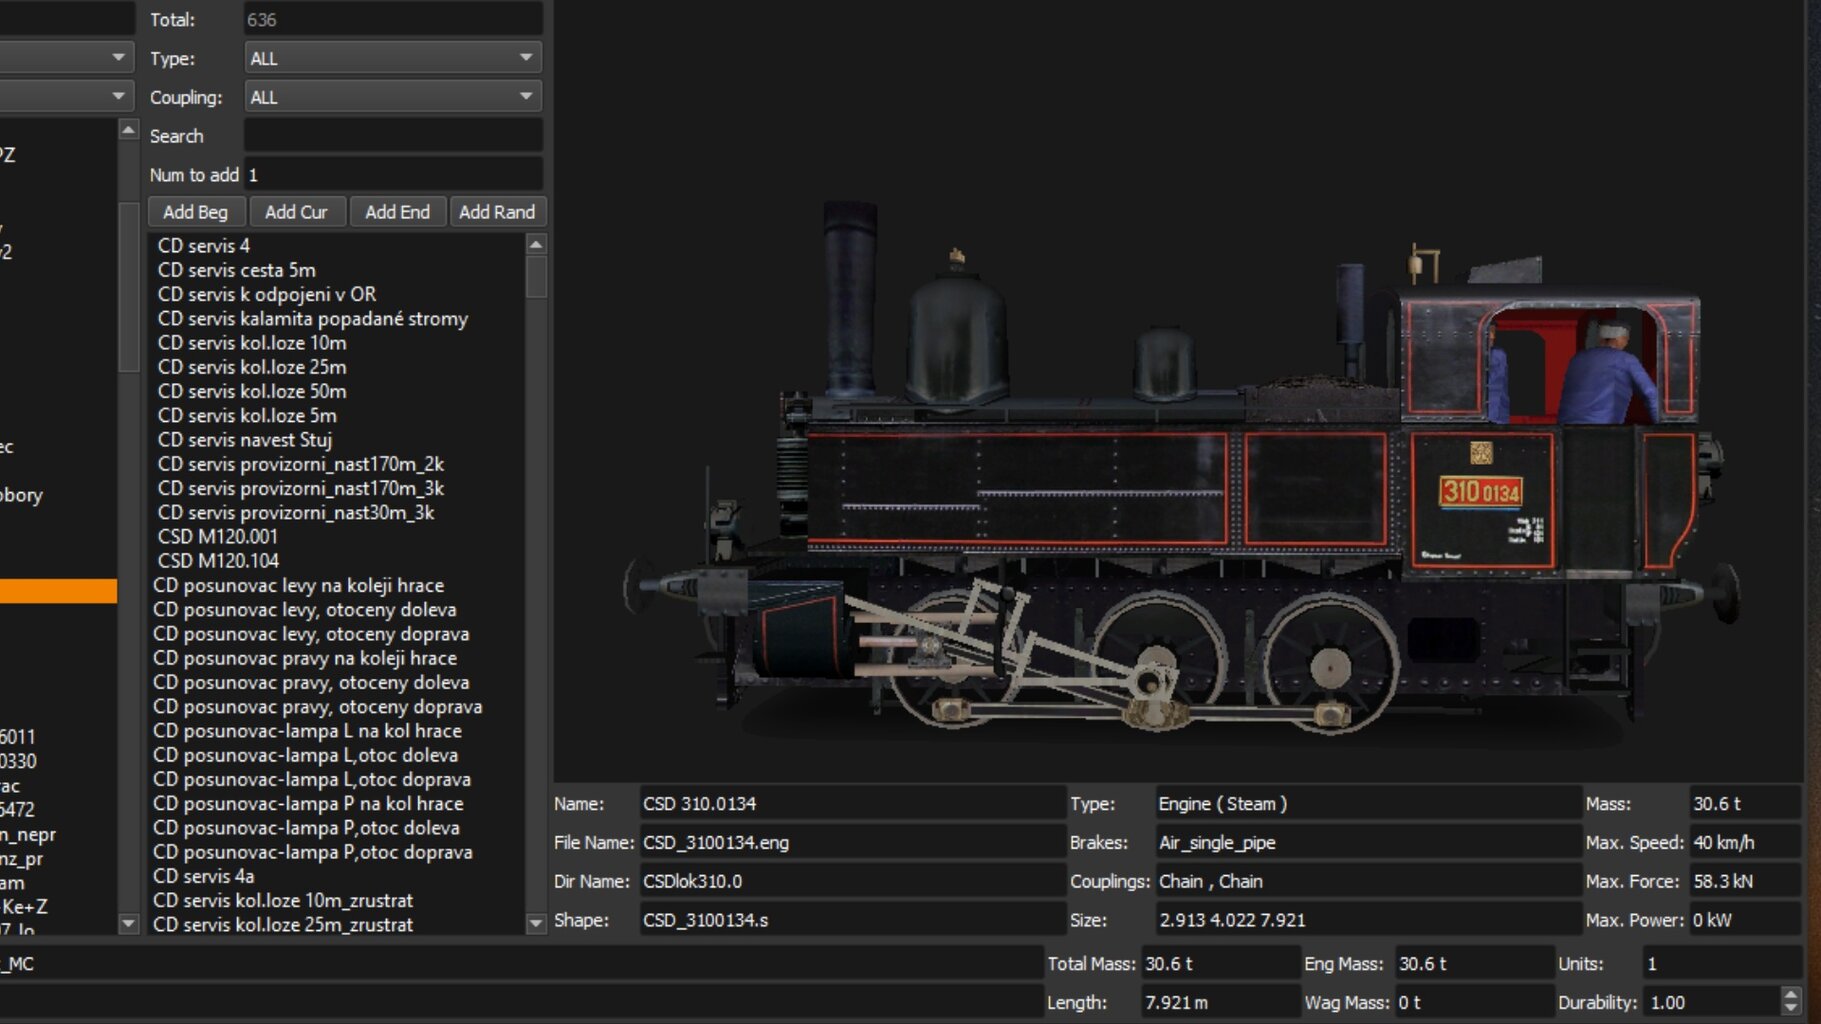
Task: Select CD servis navest Stuj entry
Action: [x=245, y=440]
